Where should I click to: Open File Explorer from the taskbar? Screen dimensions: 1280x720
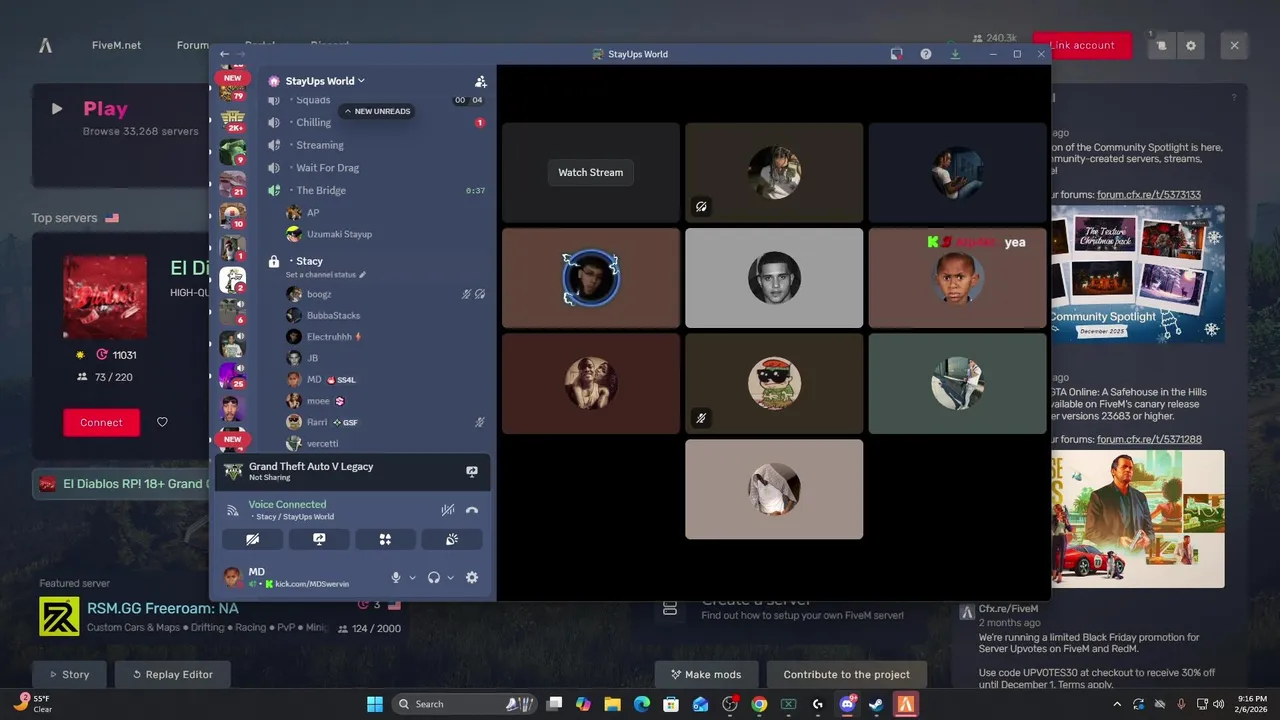click(x=612, y=704)
